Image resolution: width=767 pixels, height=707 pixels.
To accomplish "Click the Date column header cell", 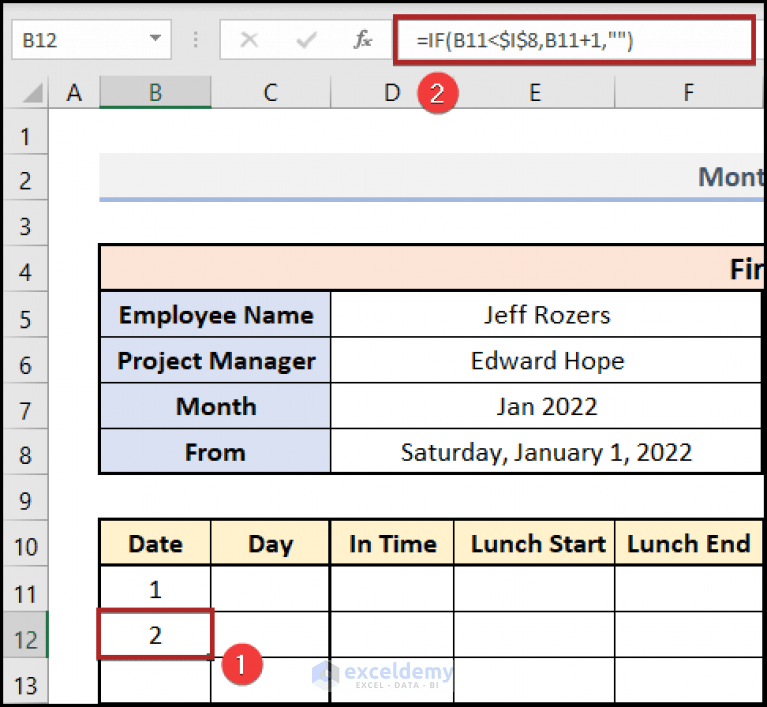I will click(x=156, y=543).
